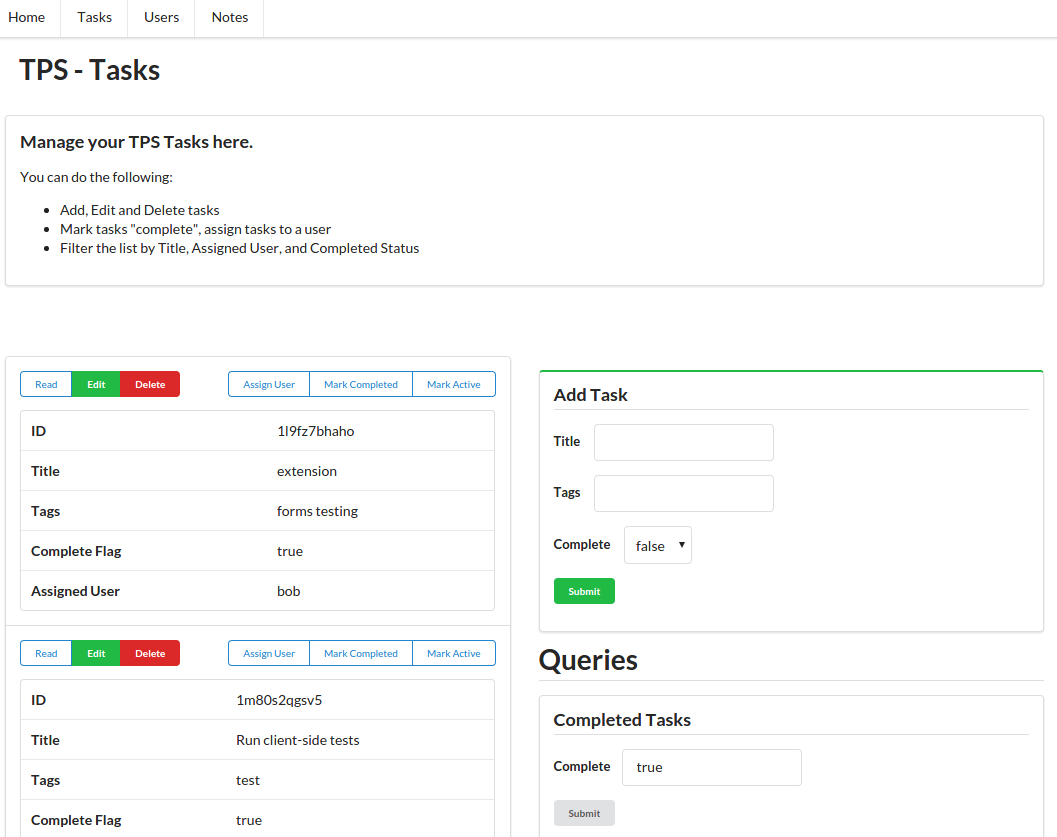Image resolution: width=1057 pixels, height=837 pixels.
Task: Click Read for the extension task
Action: tap(46, 384)
